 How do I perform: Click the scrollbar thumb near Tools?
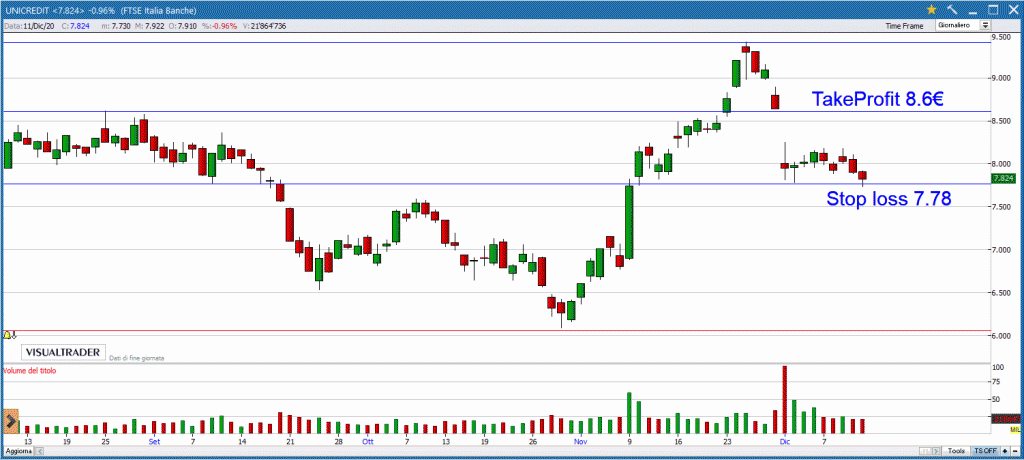[x=925, y=452]
